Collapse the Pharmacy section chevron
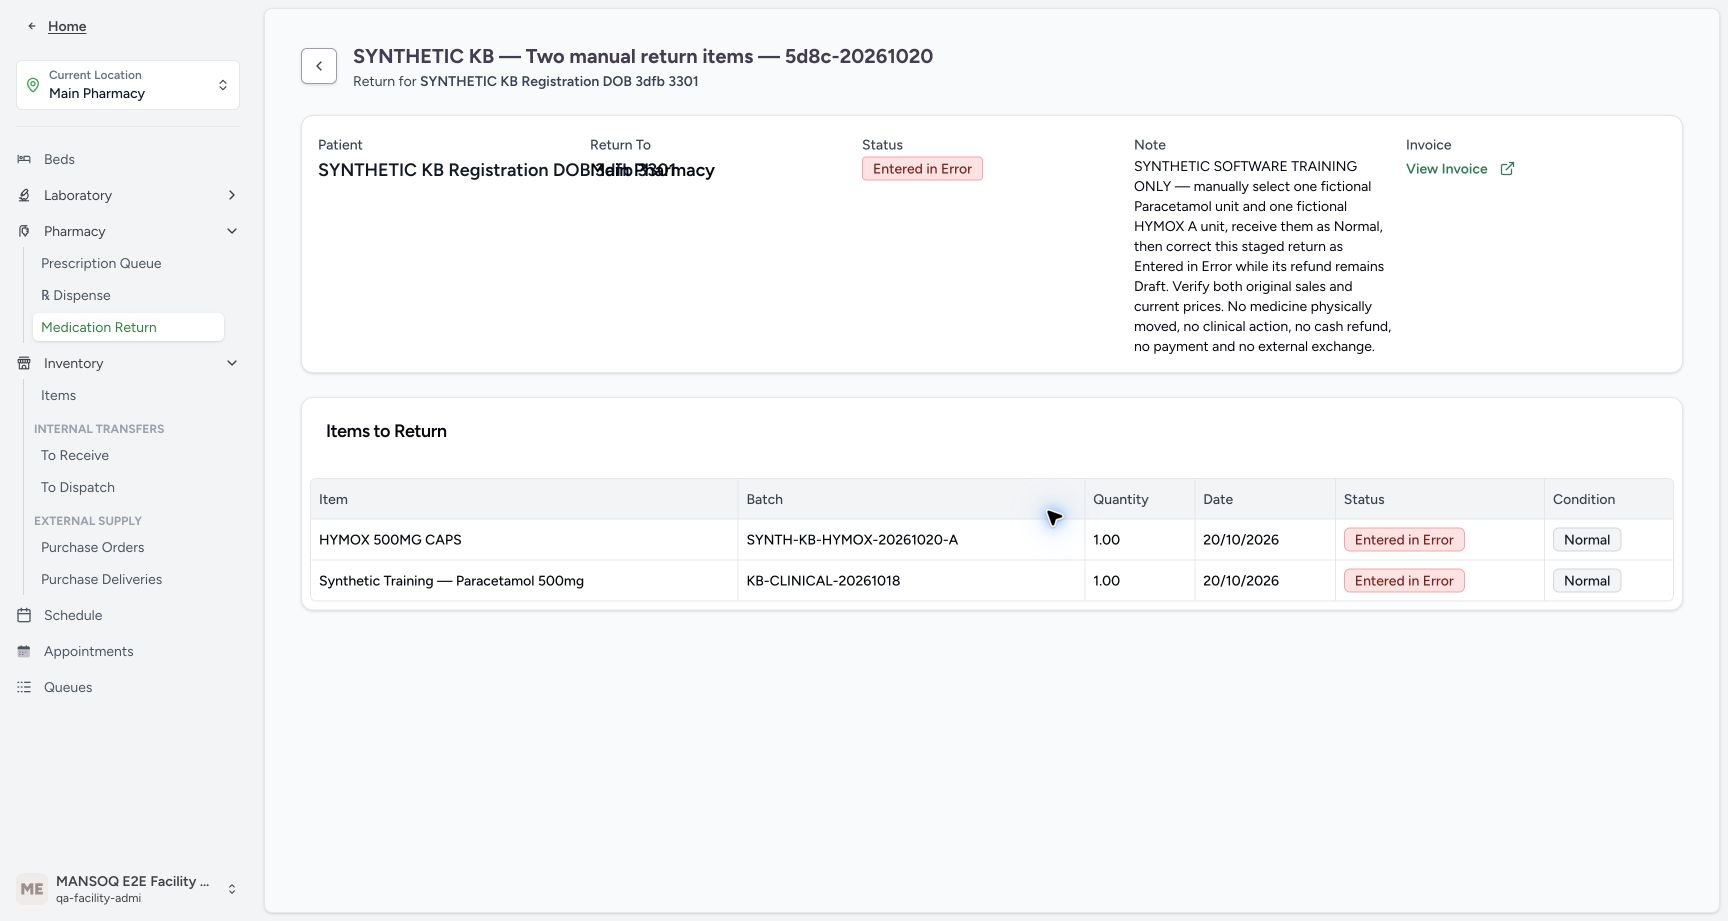 point(232,231)
